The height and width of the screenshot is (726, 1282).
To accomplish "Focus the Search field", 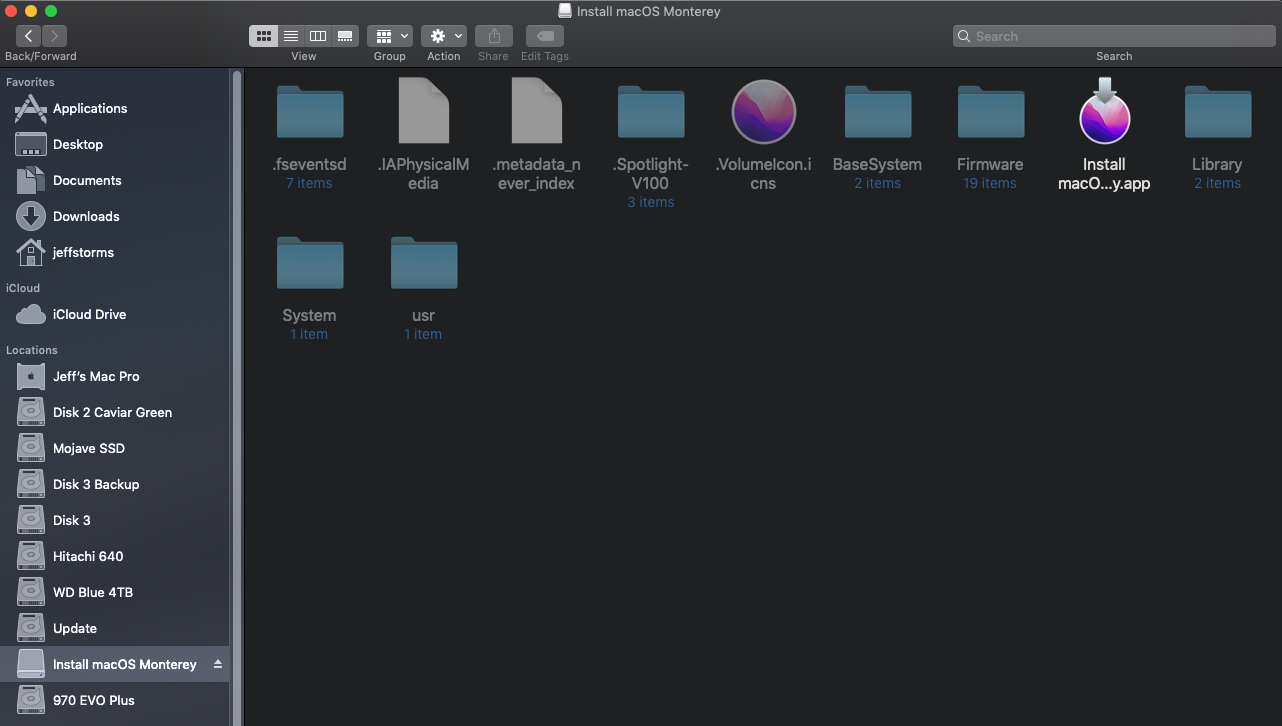I will [1114, 36].
